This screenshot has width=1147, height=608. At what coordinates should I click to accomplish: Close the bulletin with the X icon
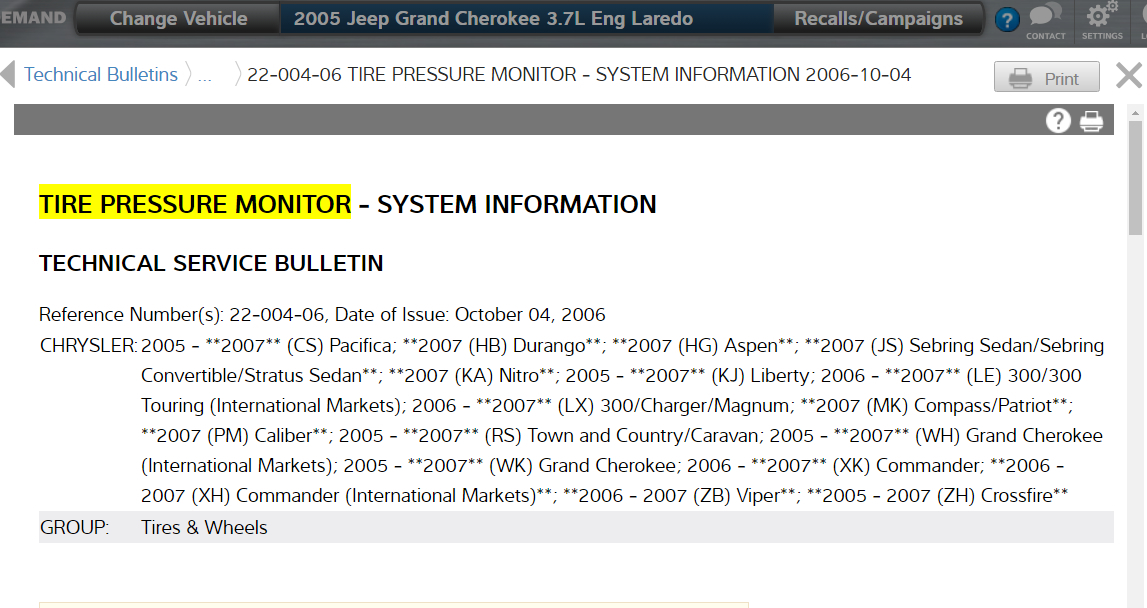click(x=1129, y=75)
